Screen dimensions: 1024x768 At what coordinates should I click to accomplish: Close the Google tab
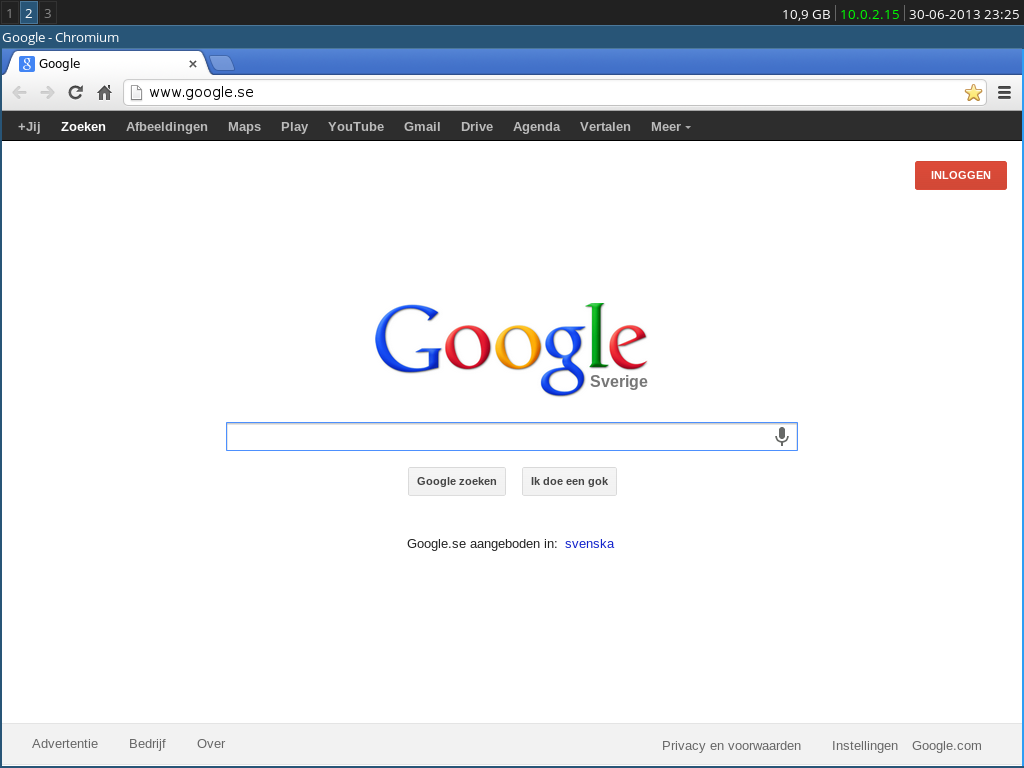[193, 64]
